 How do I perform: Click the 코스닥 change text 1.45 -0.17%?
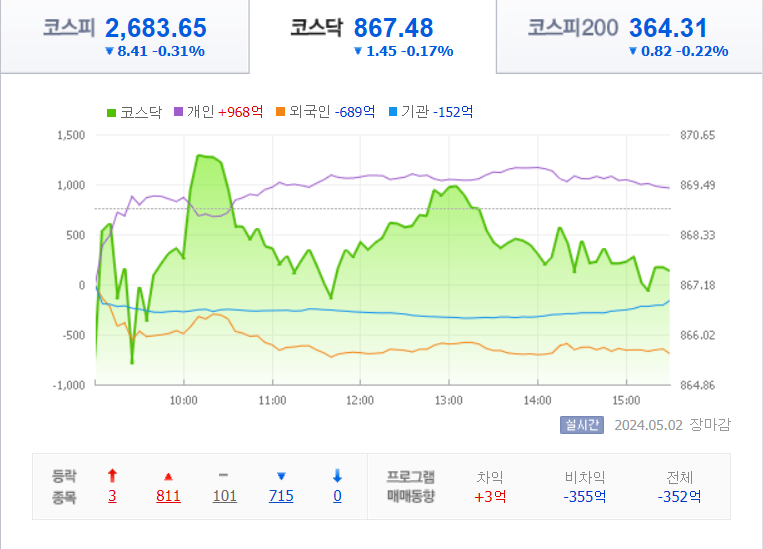(410, 51)
